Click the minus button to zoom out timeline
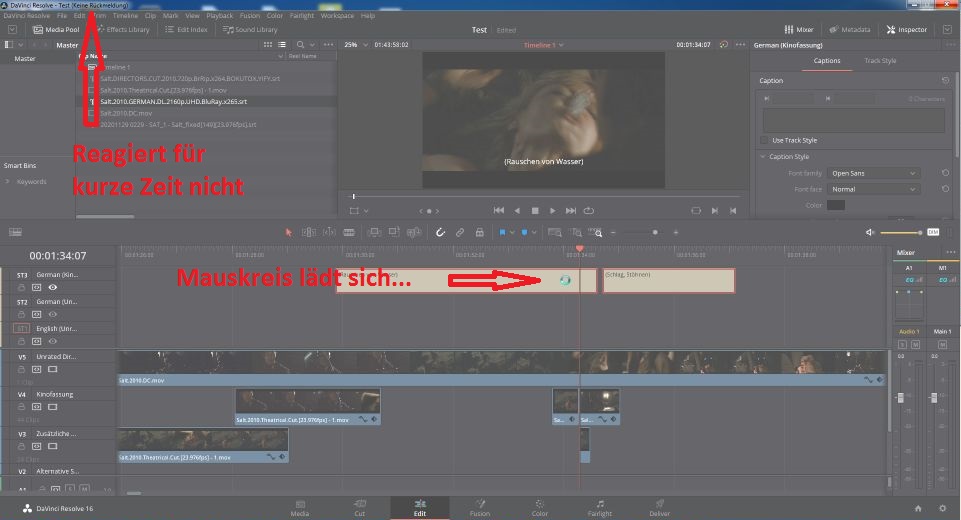The image size is (961, 520). (x=613, y=232)
